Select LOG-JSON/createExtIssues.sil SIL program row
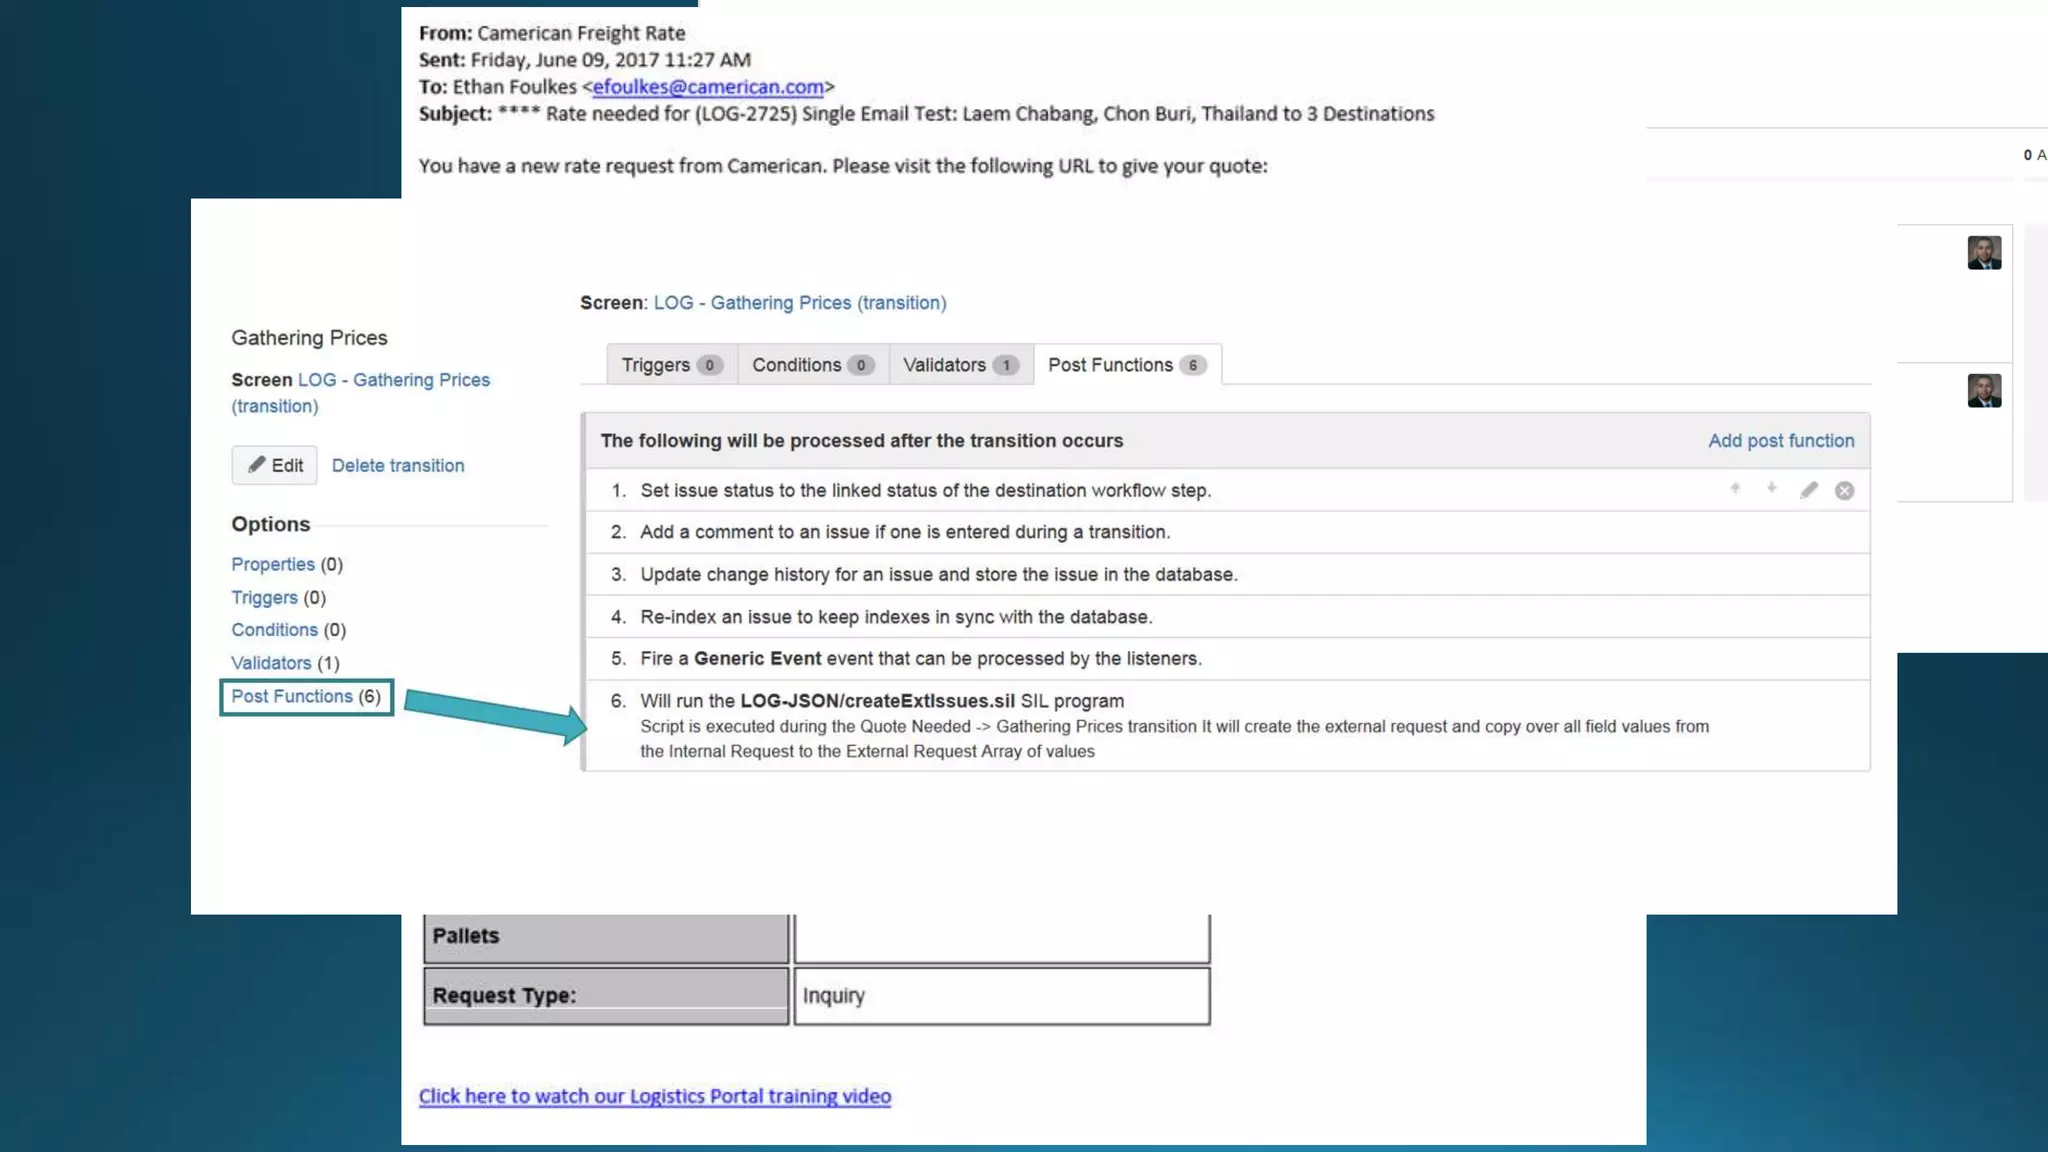 [1227, 726]
